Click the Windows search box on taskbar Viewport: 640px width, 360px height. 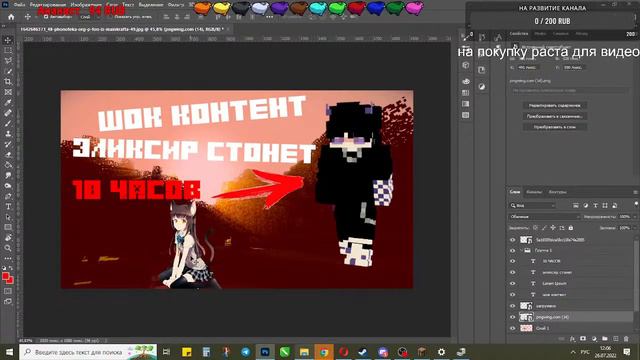[x=88, y=352]
